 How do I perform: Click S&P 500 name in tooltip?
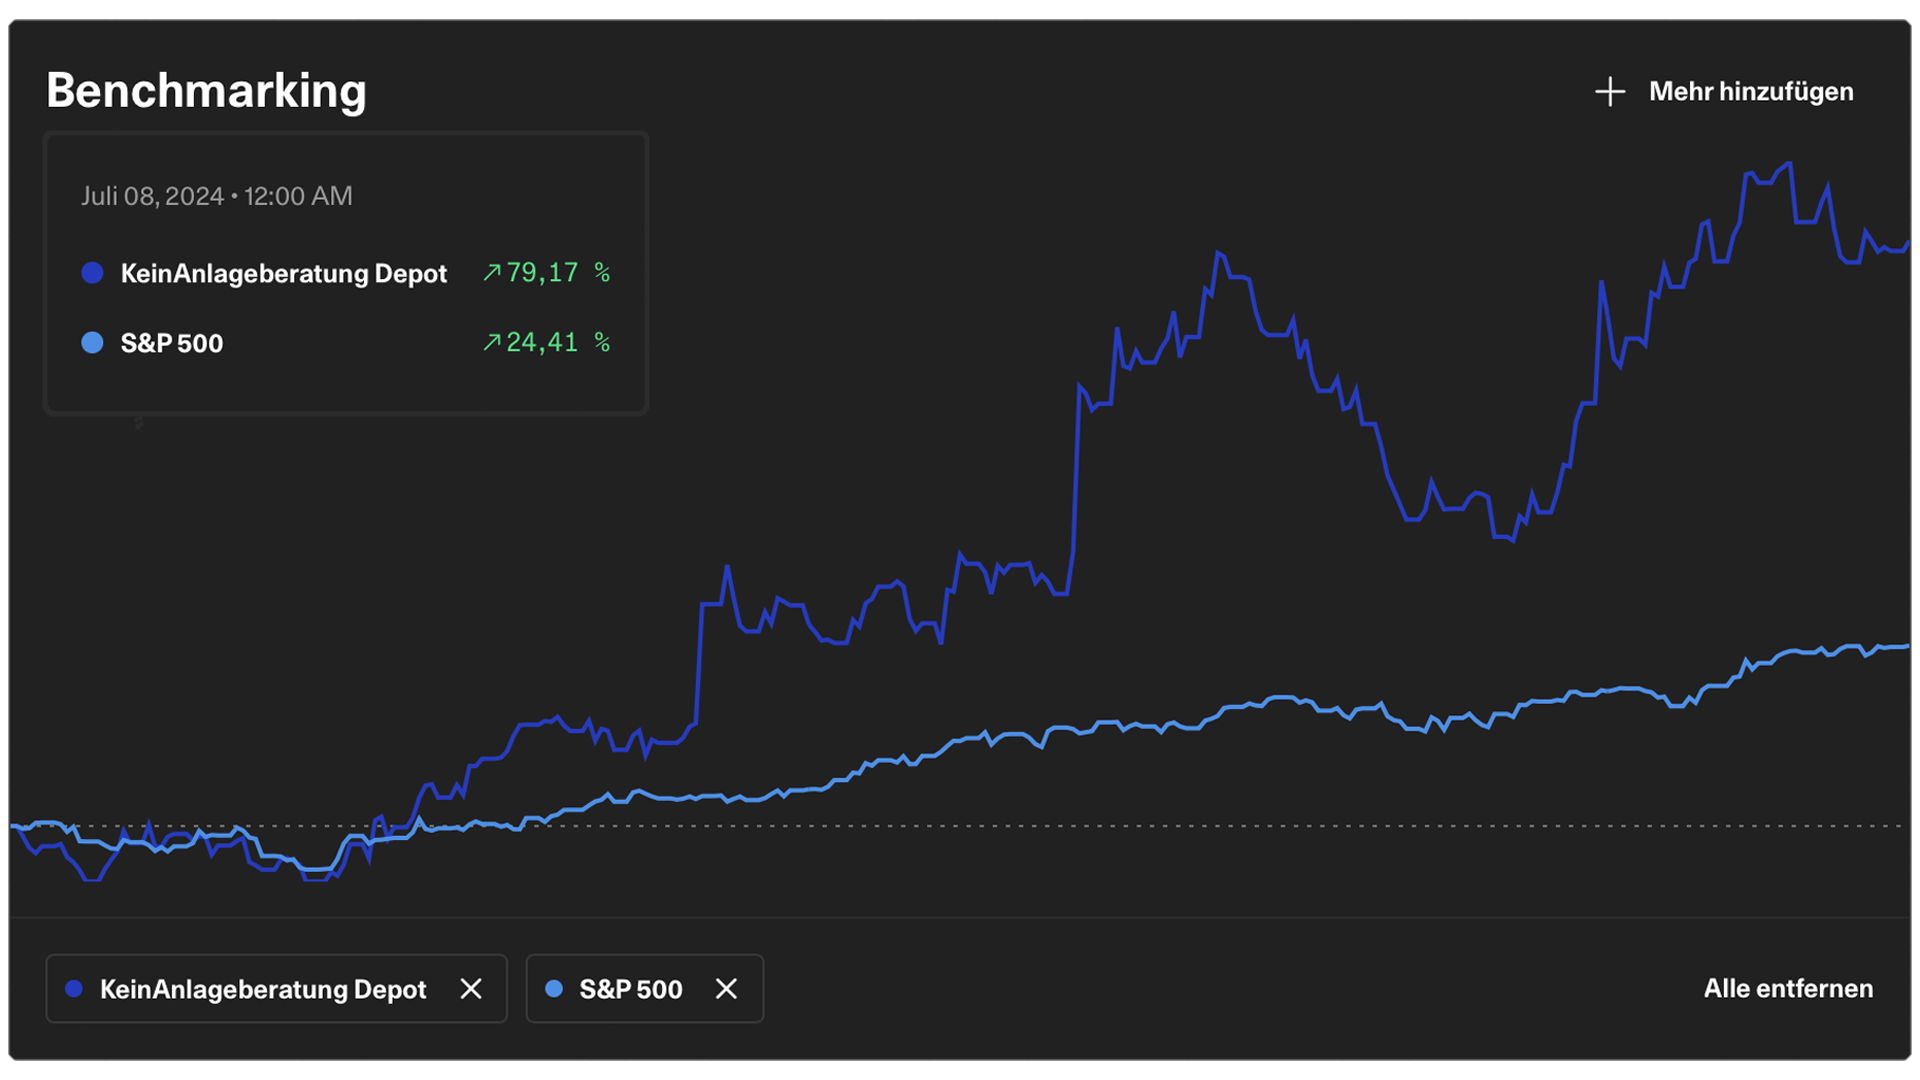pos(172,344)
